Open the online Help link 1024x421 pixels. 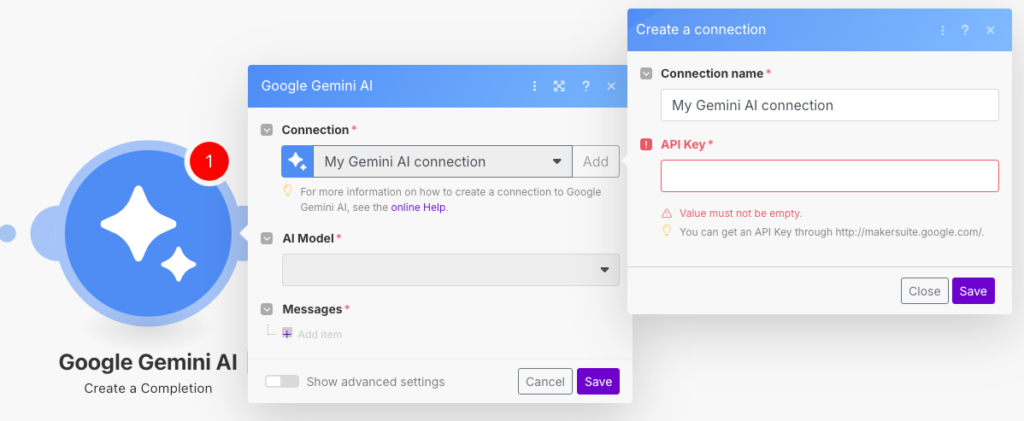pyautogui.click(x=419, y=208)
